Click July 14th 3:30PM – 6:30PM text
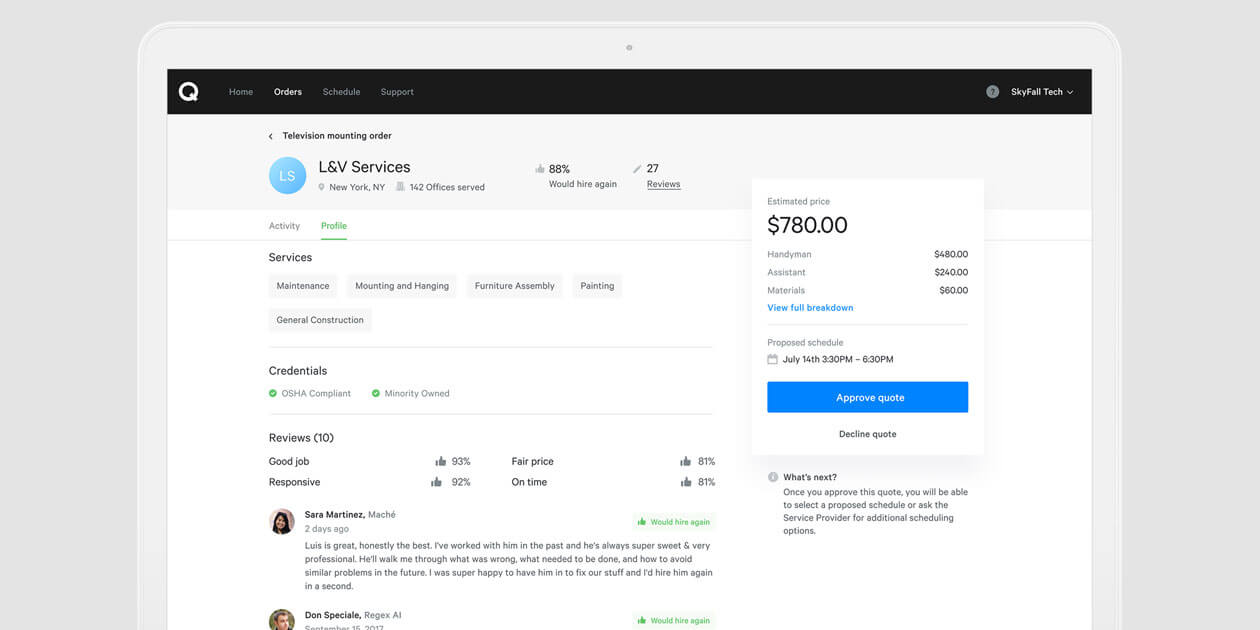The image size is (1260, 630). coord(838,359)
